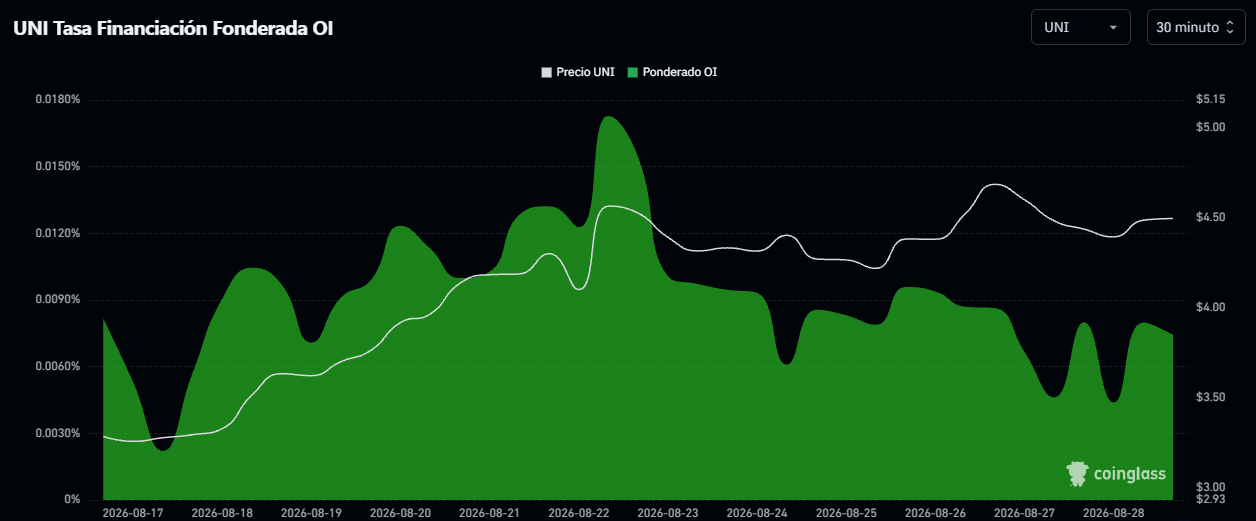Click the $3.50 price axis label

coord(1209,397)
